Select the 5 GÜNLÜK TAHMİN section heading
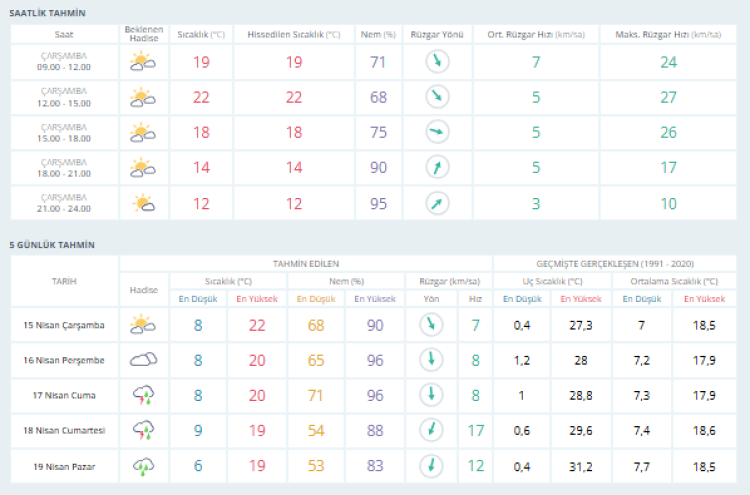750x495 pixels. (x=50, y=244)
